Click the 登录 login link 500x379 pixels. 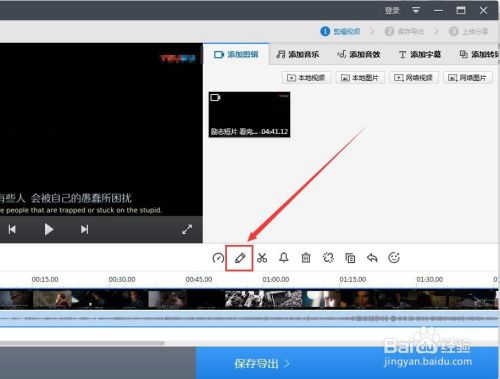tap(392, 10)
